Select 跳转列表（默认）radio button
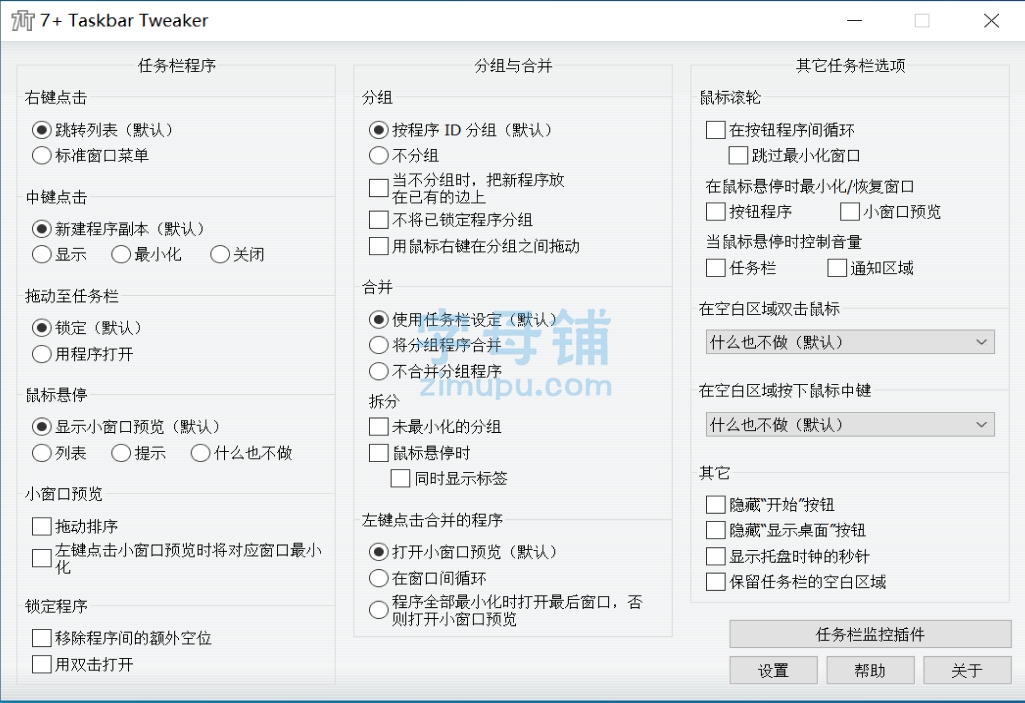Screen dimensions: 1025x703 click(41, 130)
